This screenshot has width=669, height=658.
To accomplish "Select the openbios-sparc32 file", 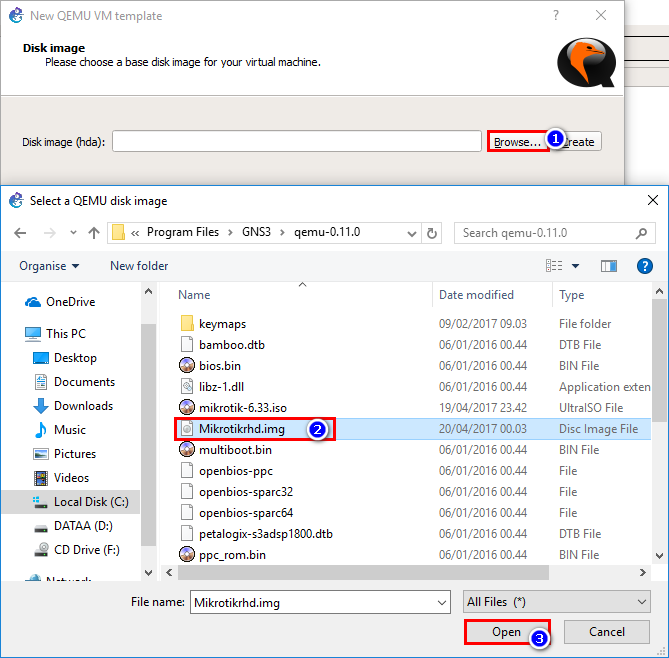I will click(246, 492).
